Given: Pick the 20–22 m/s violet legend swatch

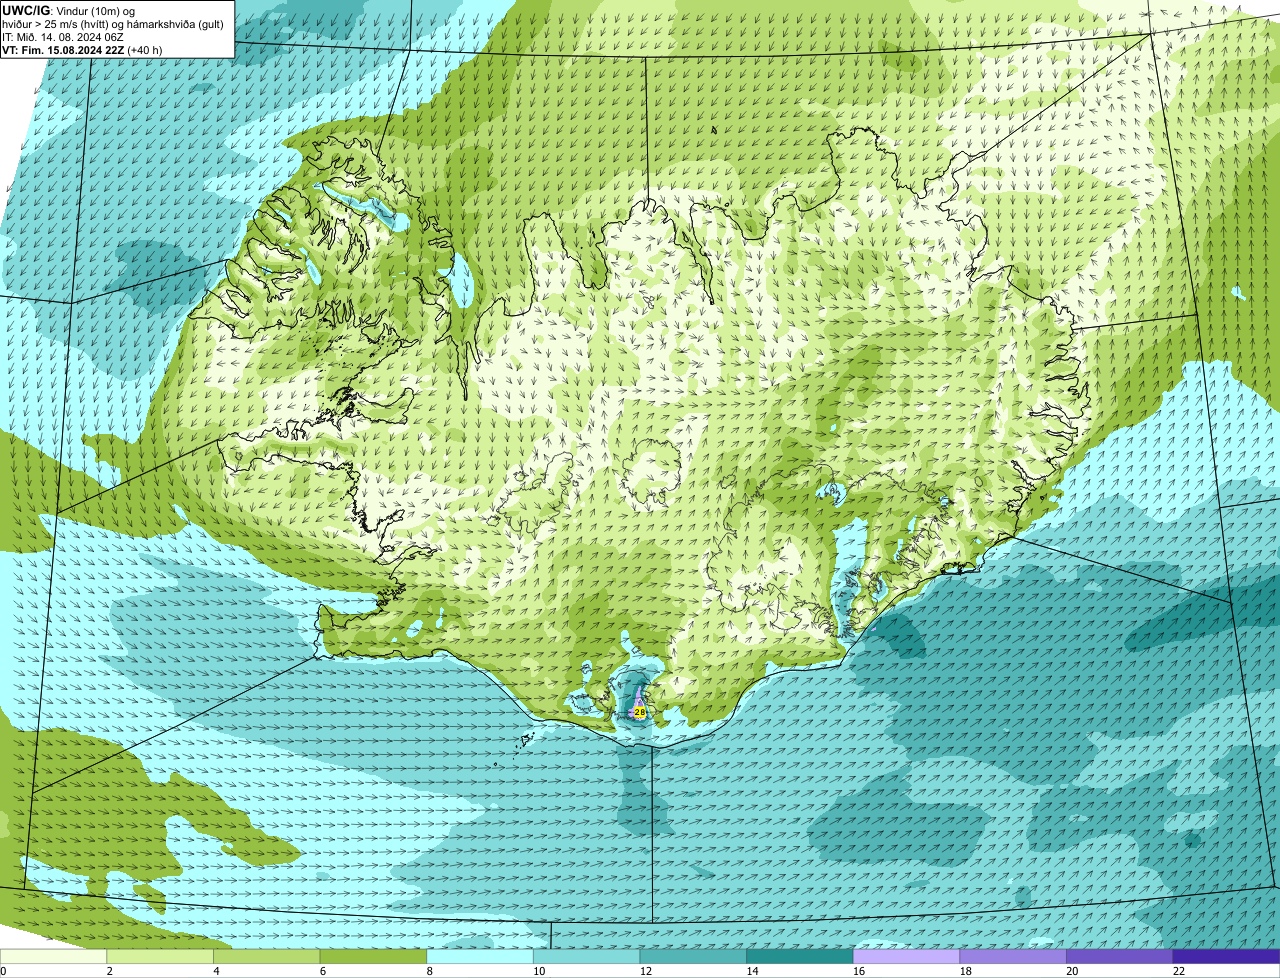Looking at the screenshot, I should point(1120,956).
